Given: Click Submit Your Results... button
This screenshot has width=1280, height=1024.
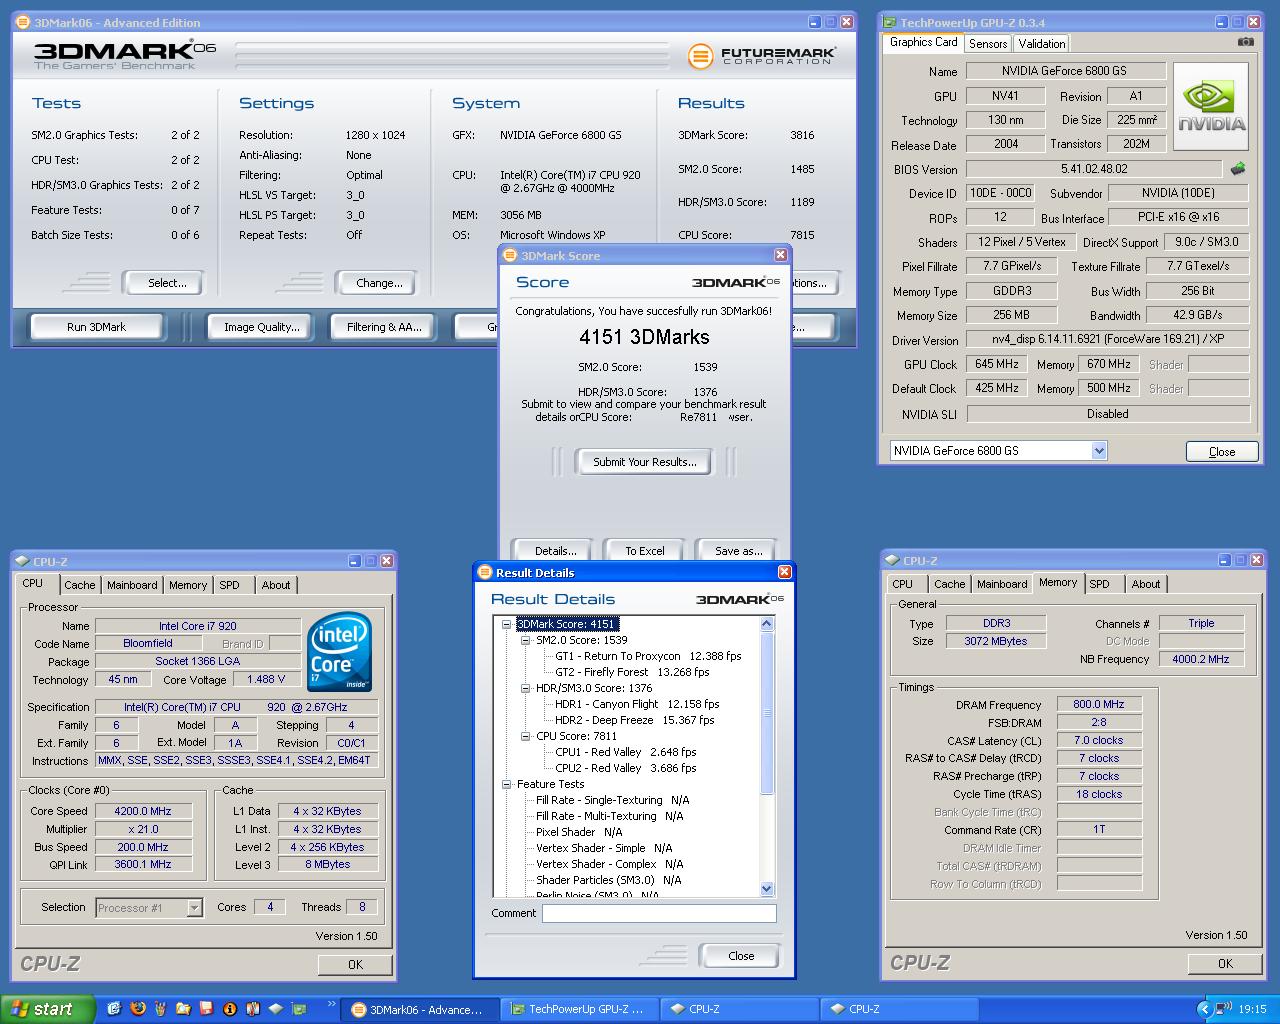Looking at the screenshot, I should pyautogui.click(x=645, y=462).
